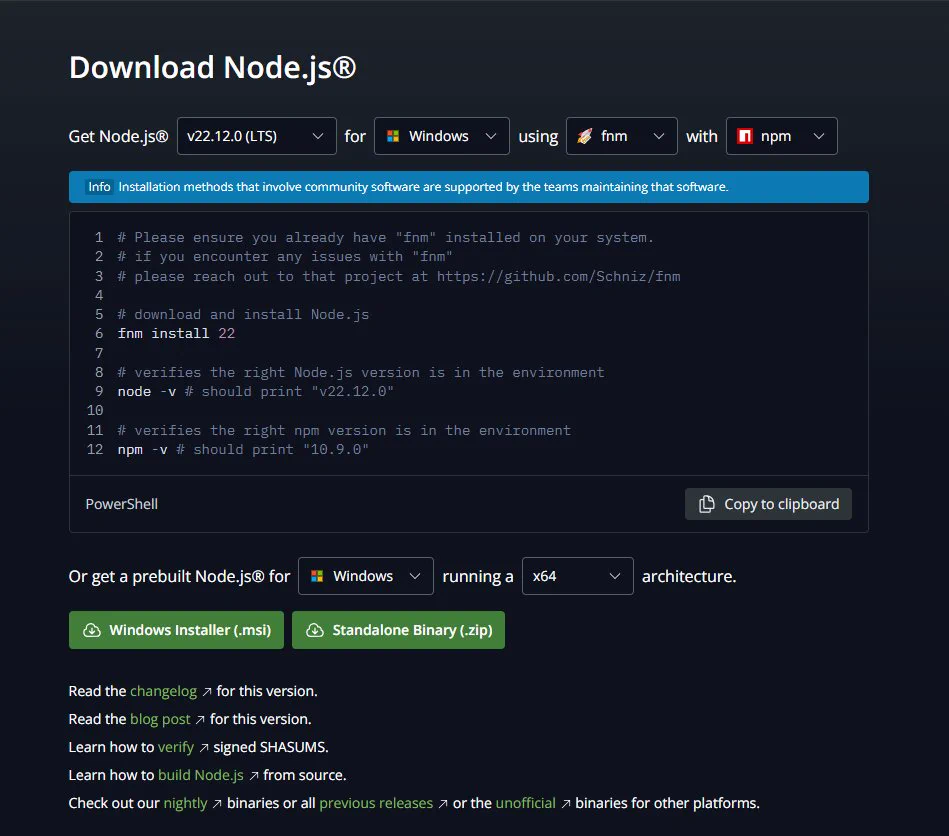Click the 'Download Node.js®' heading

212,67
